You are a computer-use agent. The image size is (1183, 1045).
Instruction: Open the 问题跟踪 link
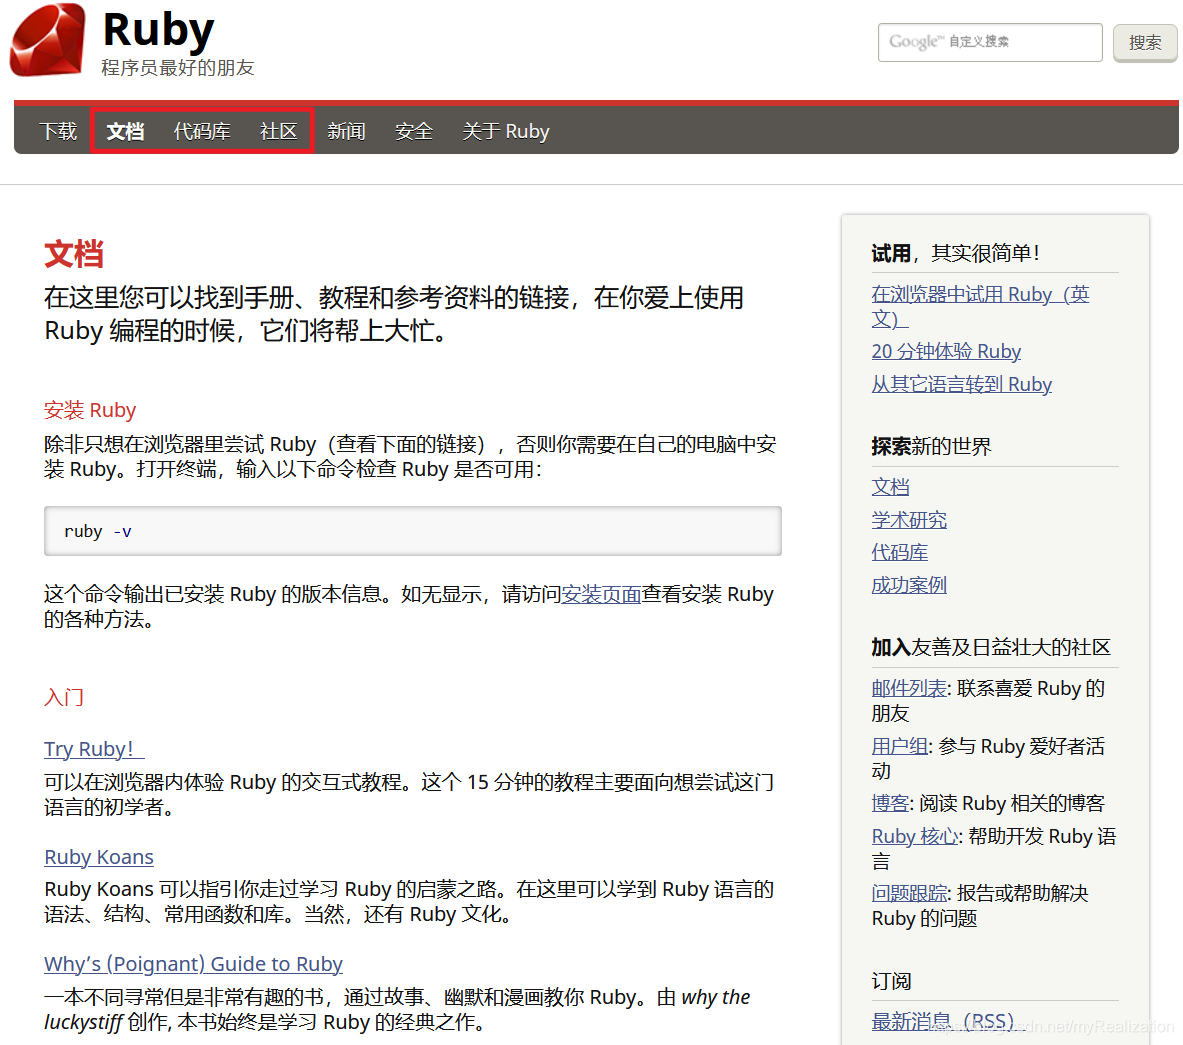[x=909, y=893]
